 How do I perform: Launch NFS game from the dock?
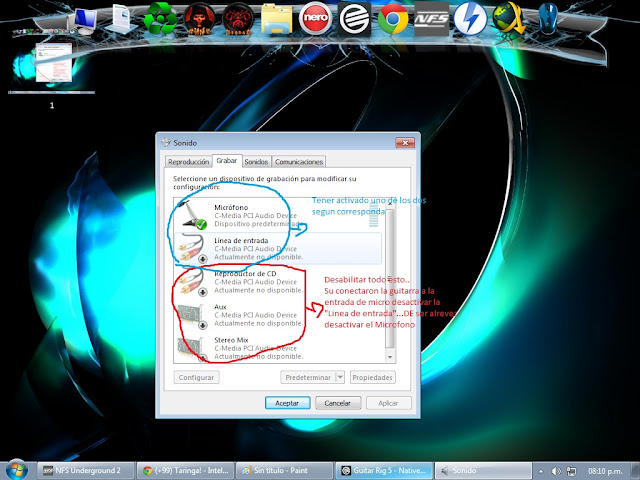(432, 19)
